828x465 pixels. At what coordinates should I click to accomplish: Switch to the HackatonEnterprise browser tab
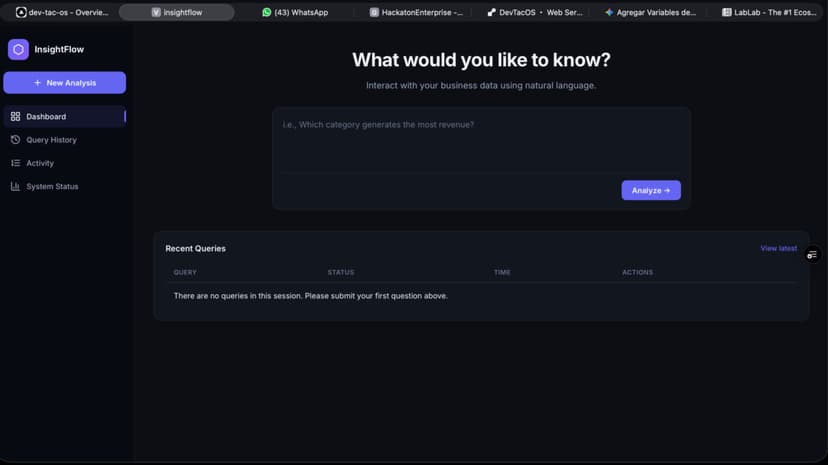[x=416, y=12]
